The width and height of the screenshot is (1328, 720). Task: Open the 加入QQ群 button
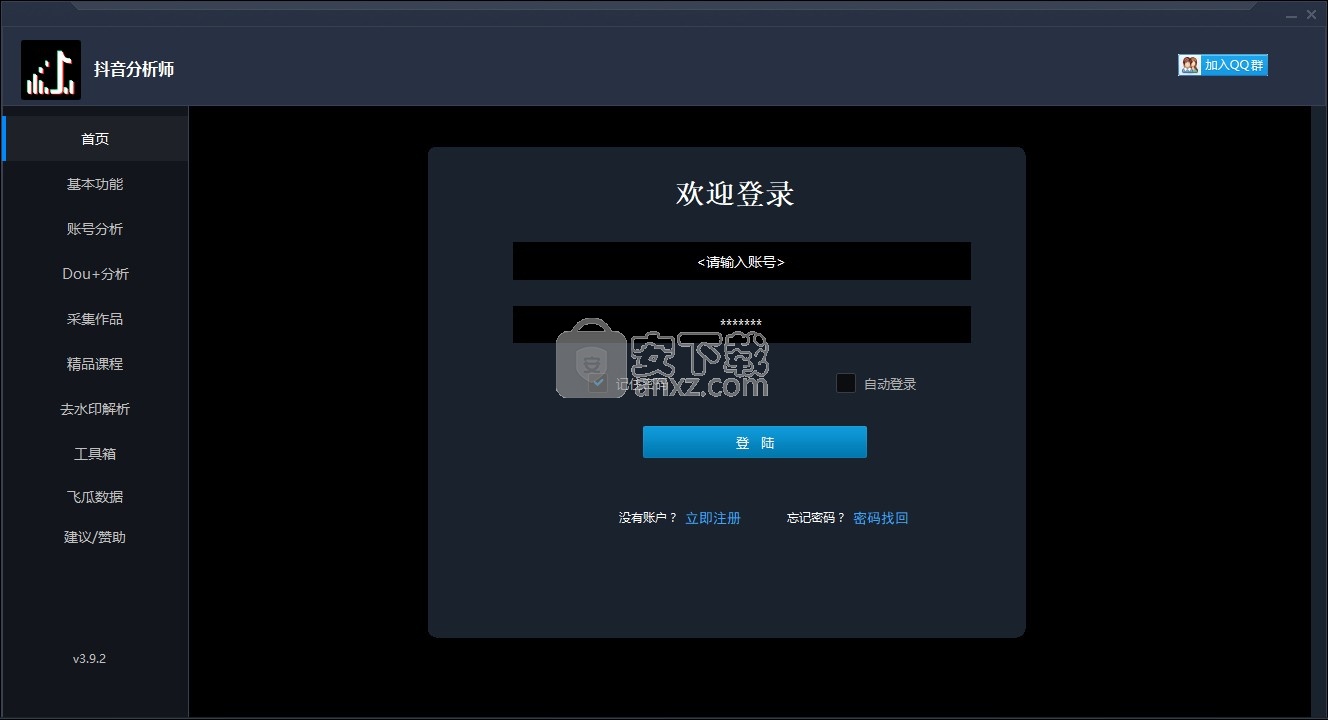[1223, 65]
